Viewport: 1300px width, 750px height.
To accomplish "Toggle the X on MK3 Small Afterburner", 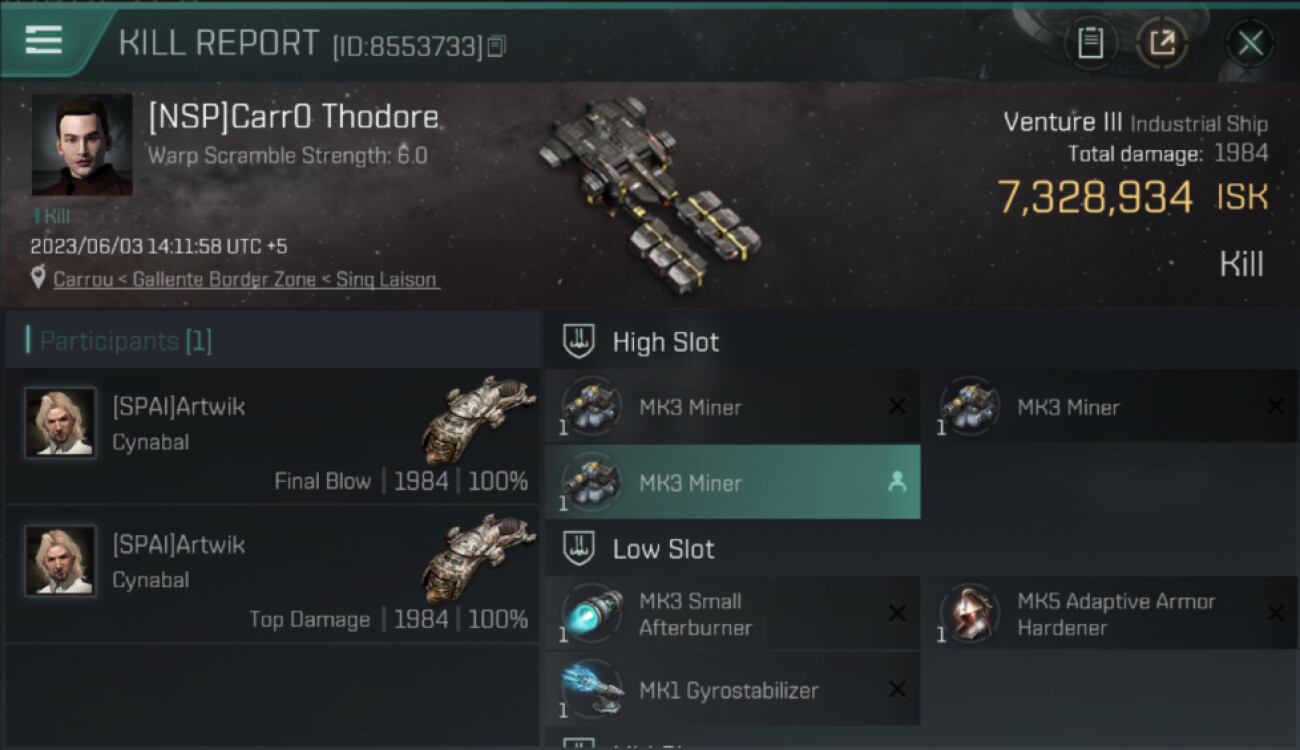I will pyautogui.click(x=897, y=614).
